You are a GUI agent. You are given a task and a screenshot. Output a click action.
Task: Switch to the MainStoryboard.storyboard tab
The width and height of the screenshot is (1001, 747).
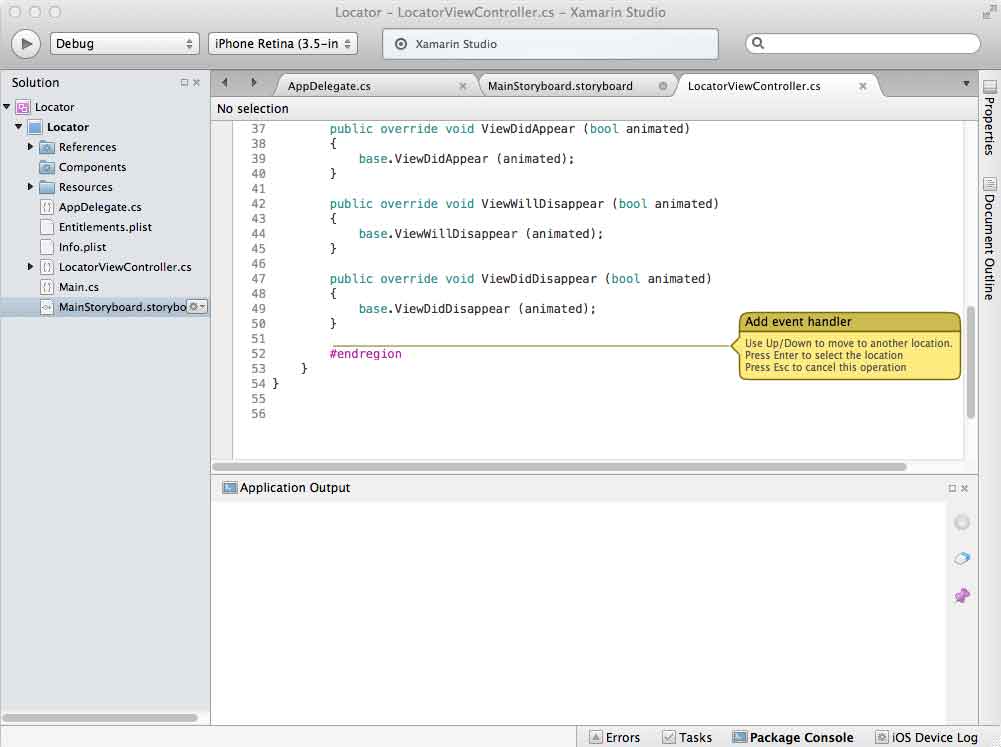[x=560, y=86]
